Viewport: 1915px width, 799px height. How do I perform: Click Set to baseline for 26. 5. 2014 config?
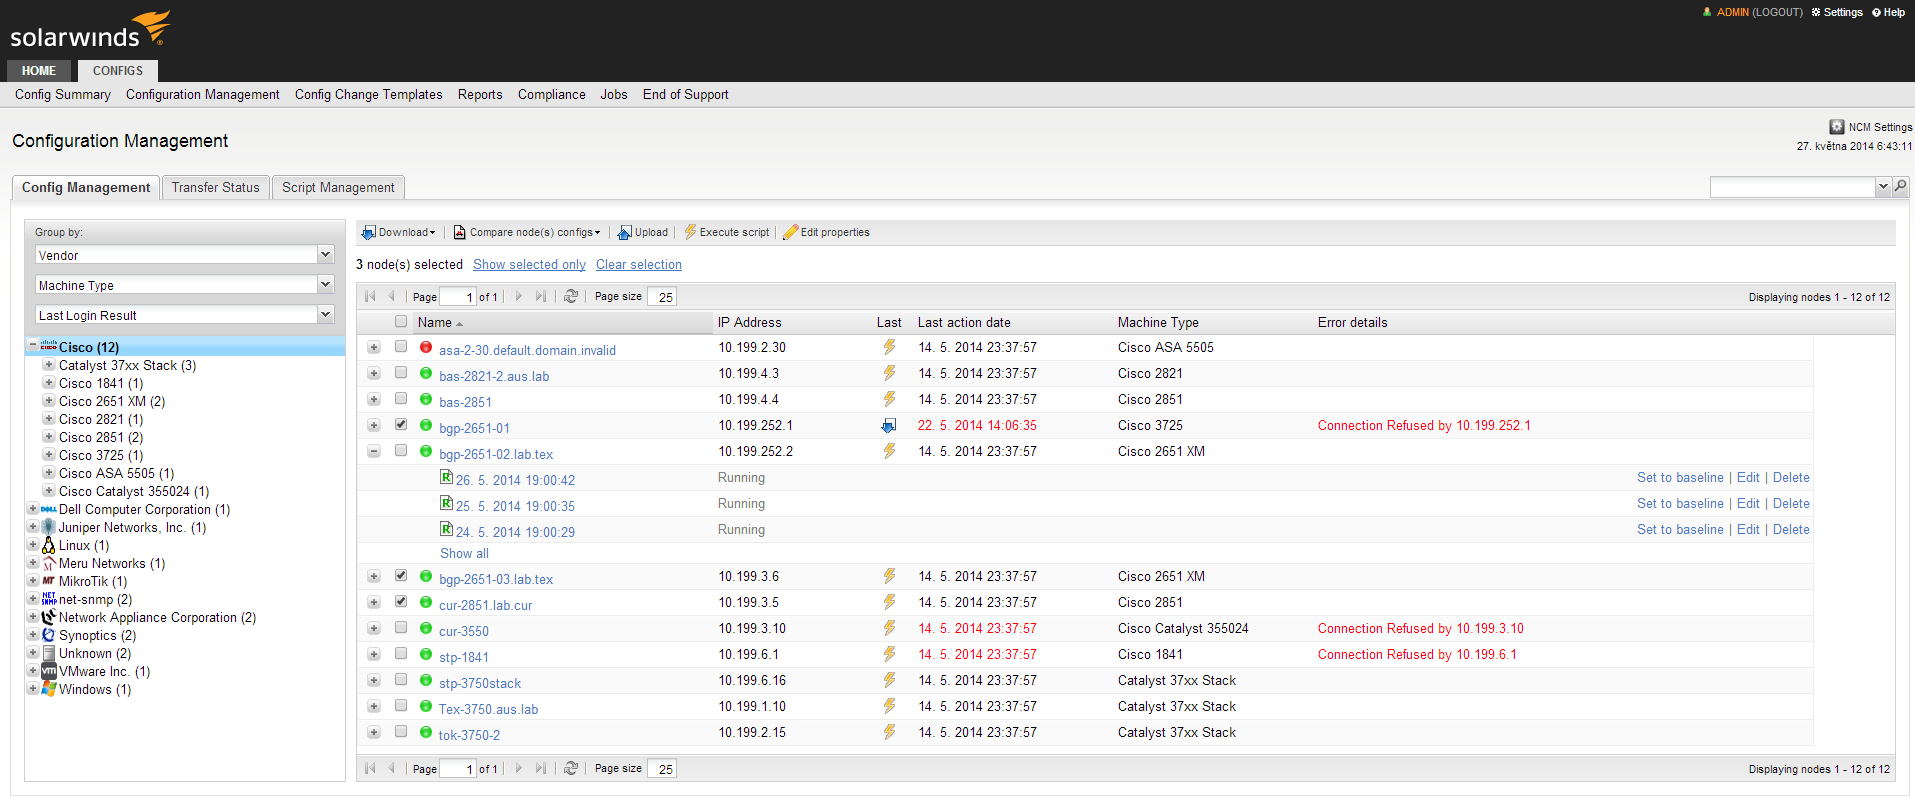pyautogui.click(x=1680, y=477)
